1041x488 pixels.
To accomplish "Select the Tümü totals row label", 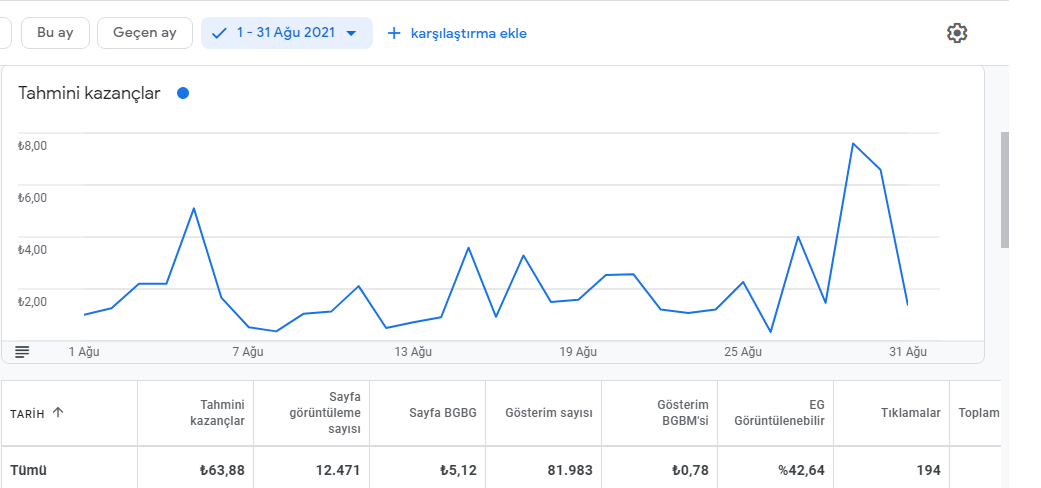I will tap(29, 470).
